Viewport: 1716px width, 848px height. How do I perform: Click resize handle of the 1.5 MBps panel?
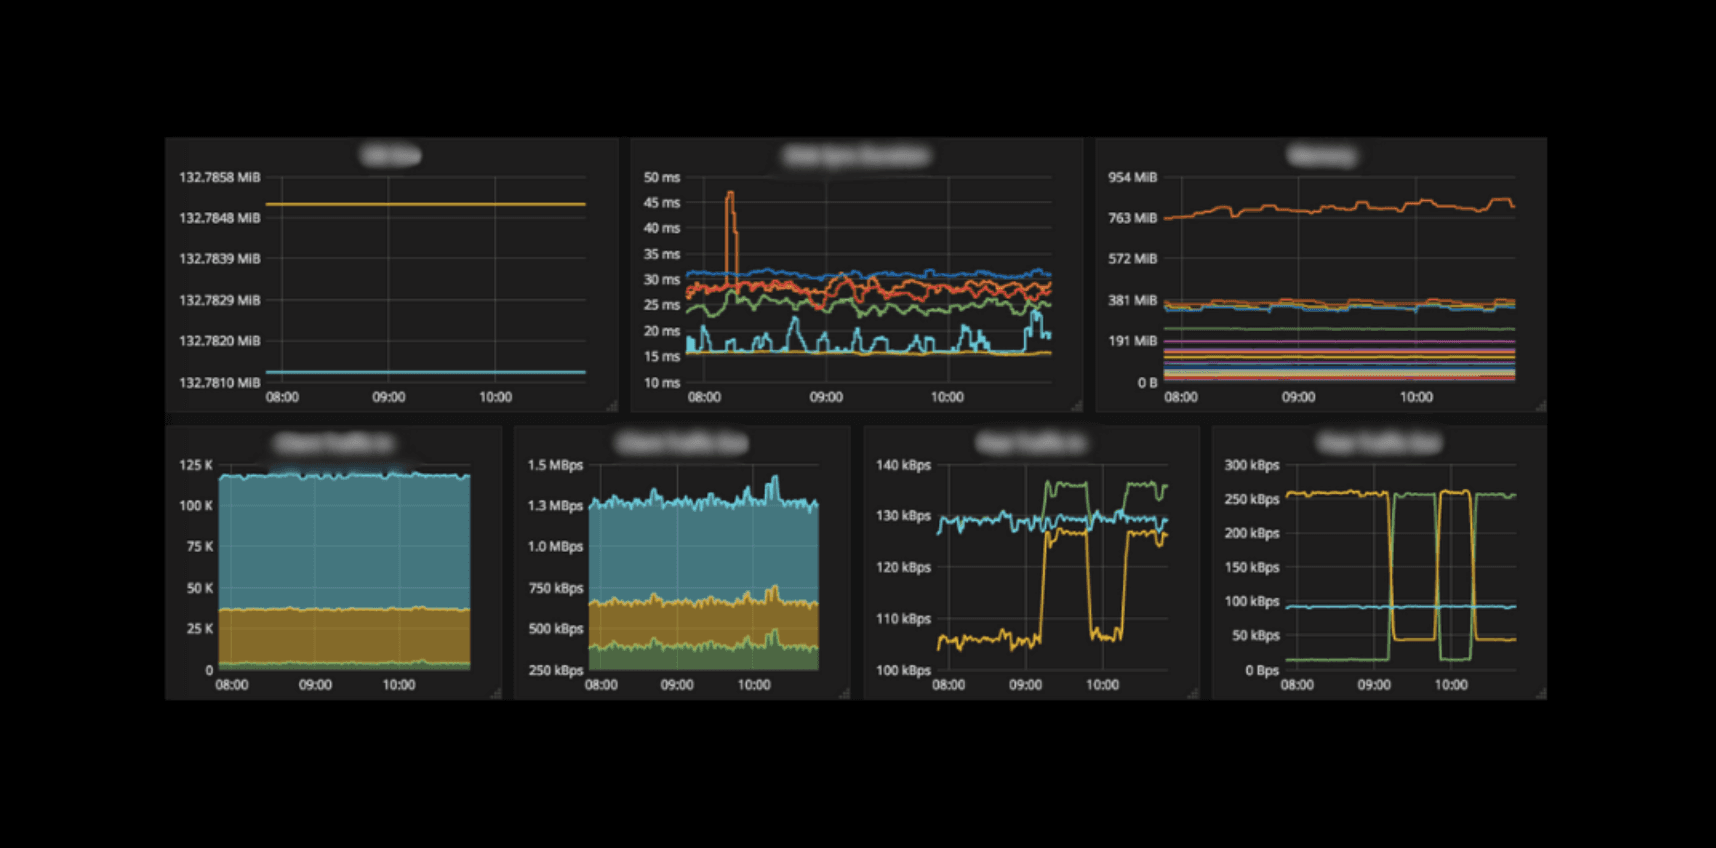pos(844,693)
